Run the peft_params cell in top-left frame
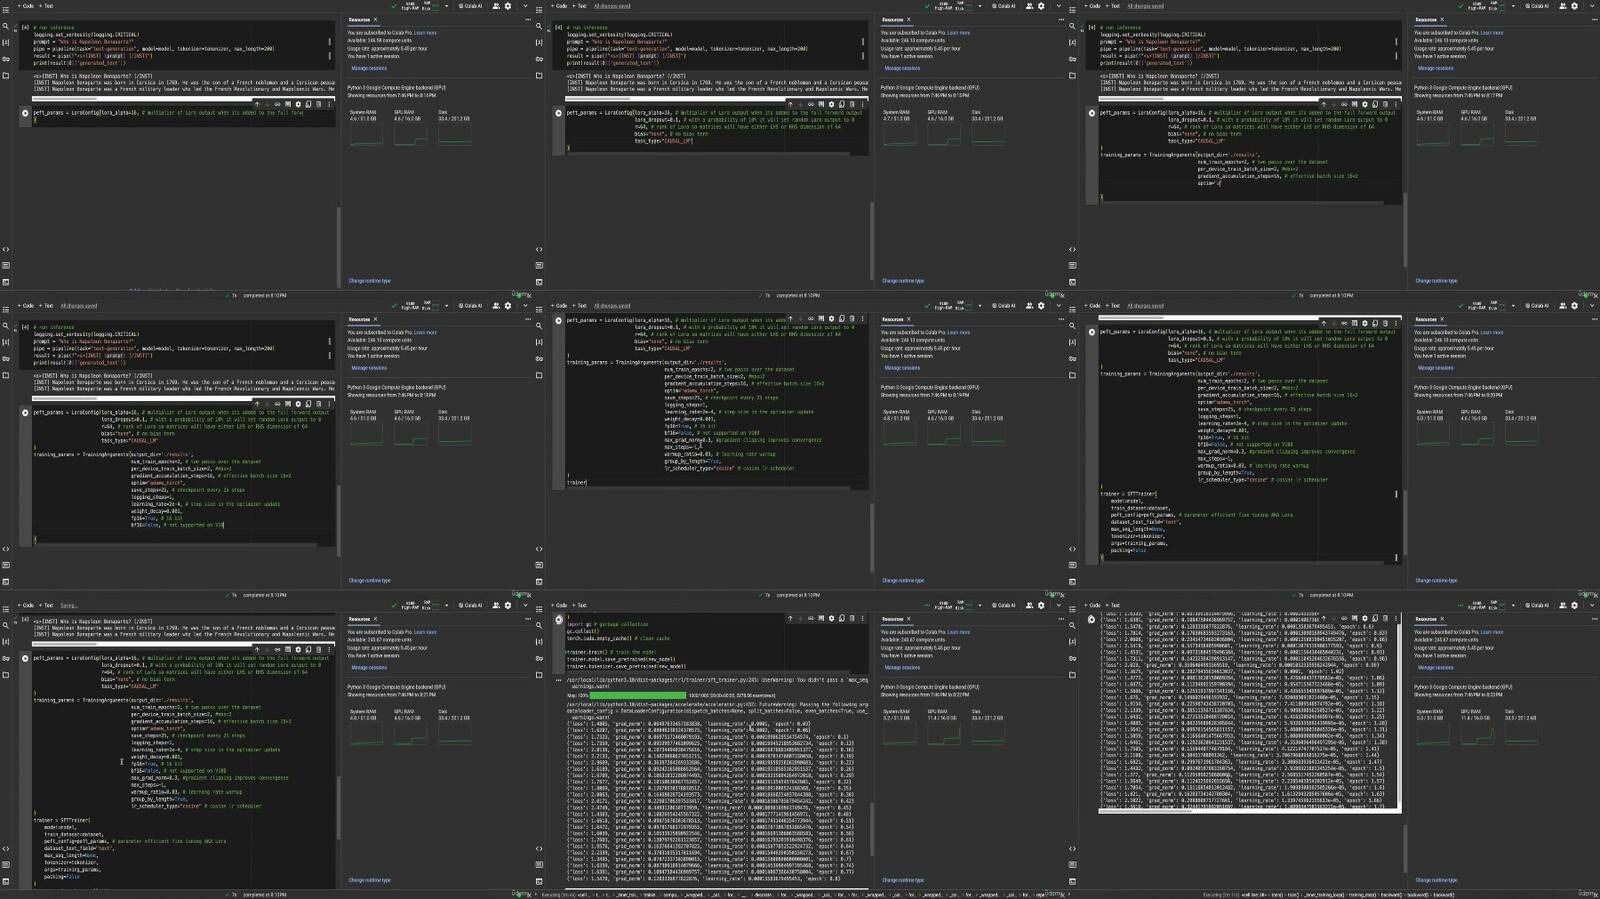 pos(26,113)
